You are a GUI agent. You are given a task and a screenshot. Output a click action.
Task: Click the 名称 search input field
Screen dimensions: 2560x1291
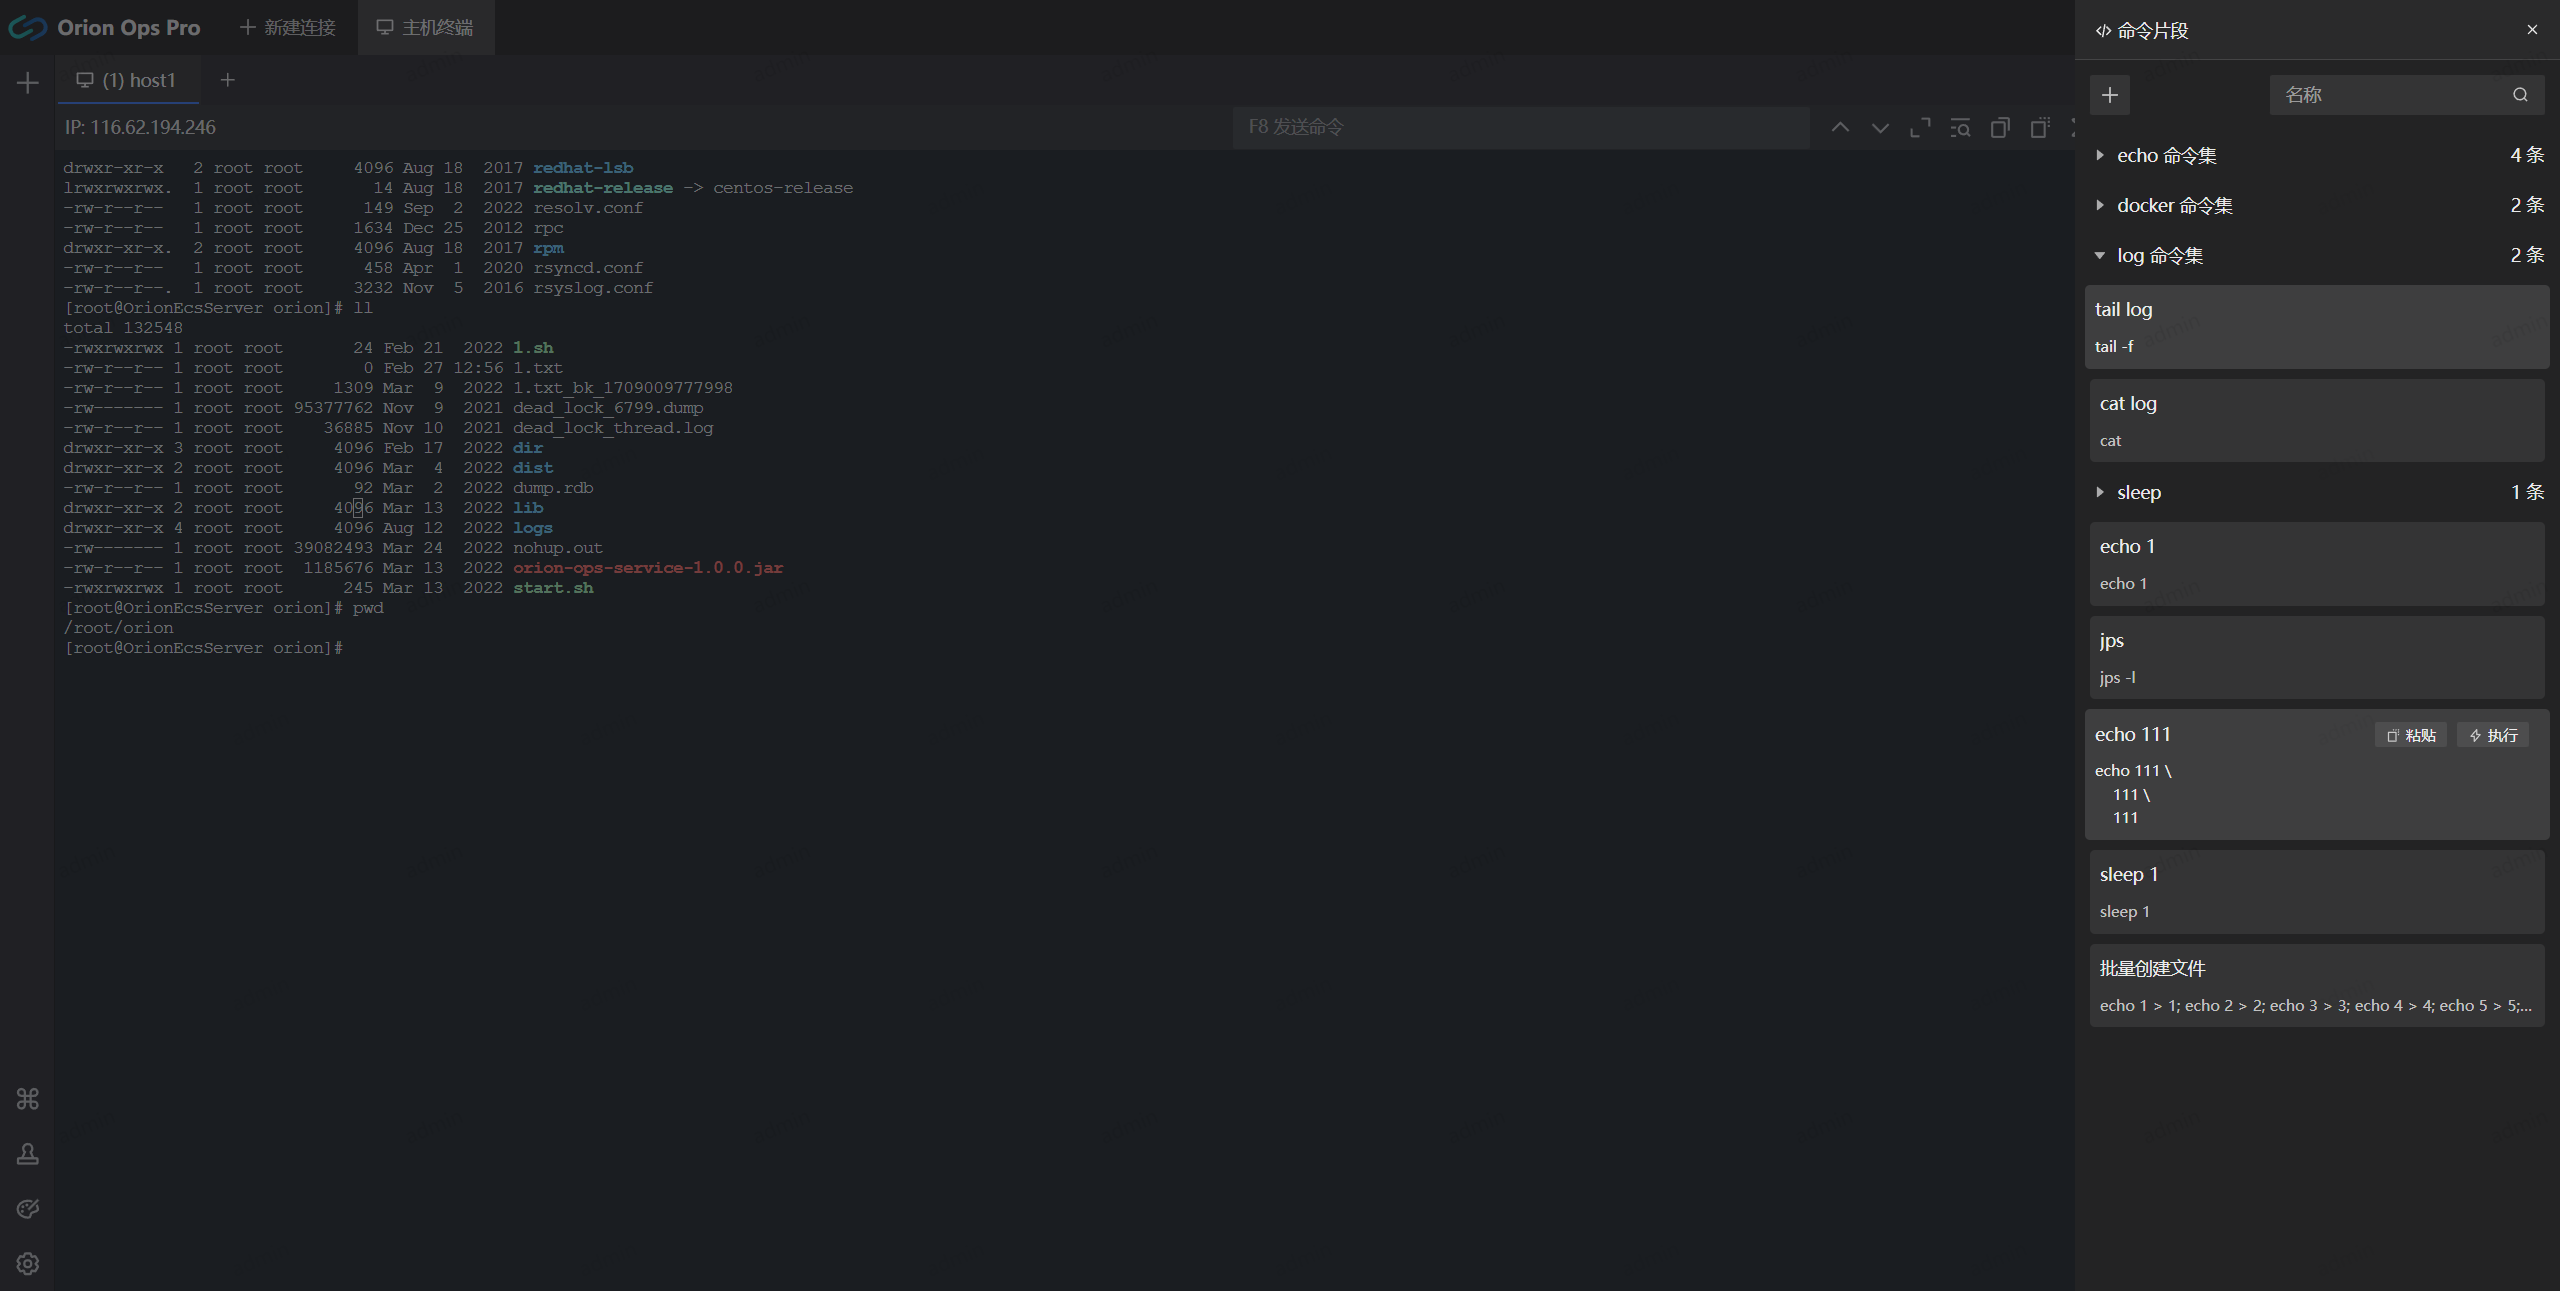pyautogui.click(x=2390, y=95)
